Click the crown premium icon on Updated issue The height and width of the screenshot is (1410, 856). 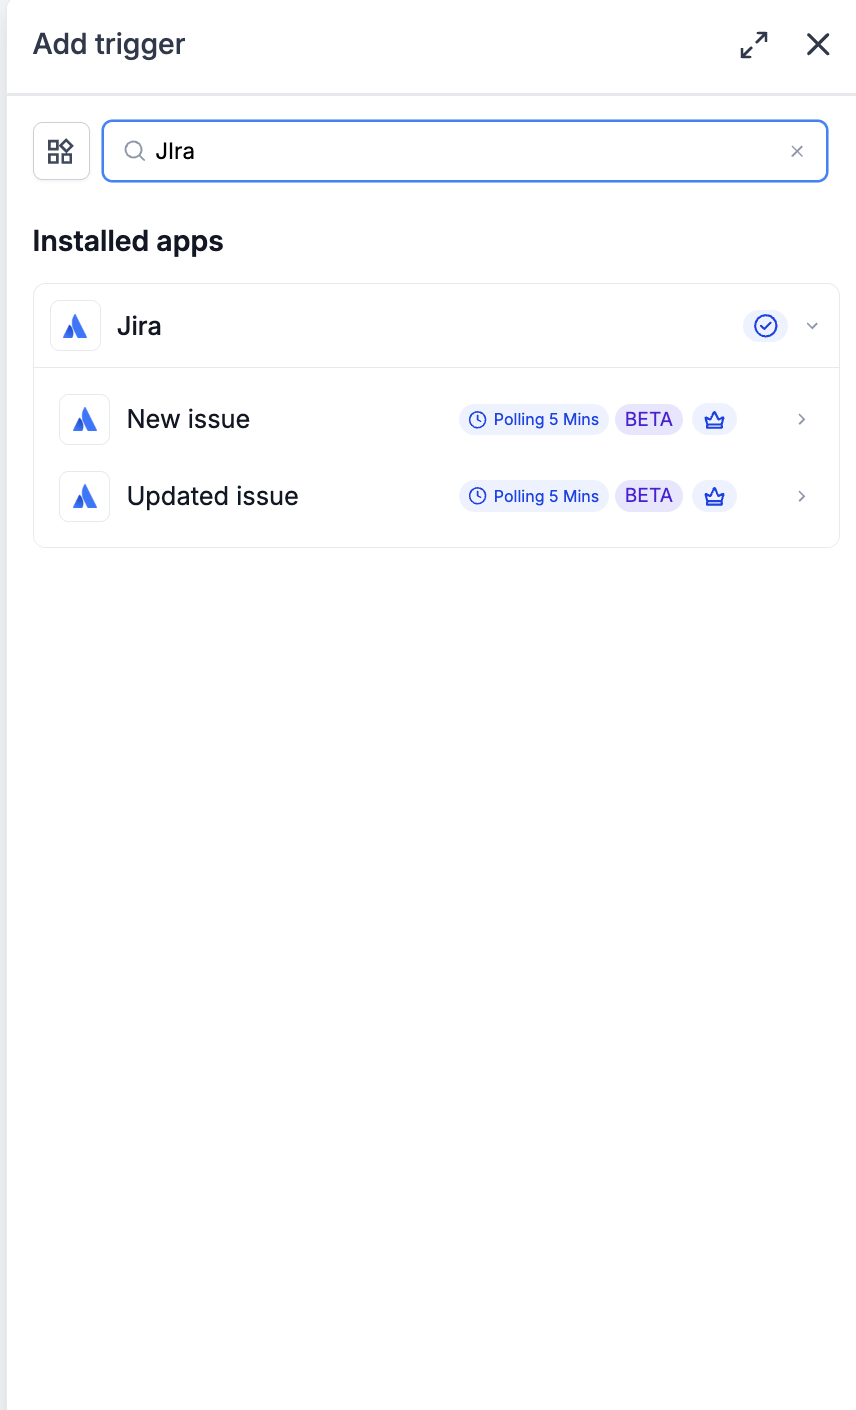tap(714, 496)
